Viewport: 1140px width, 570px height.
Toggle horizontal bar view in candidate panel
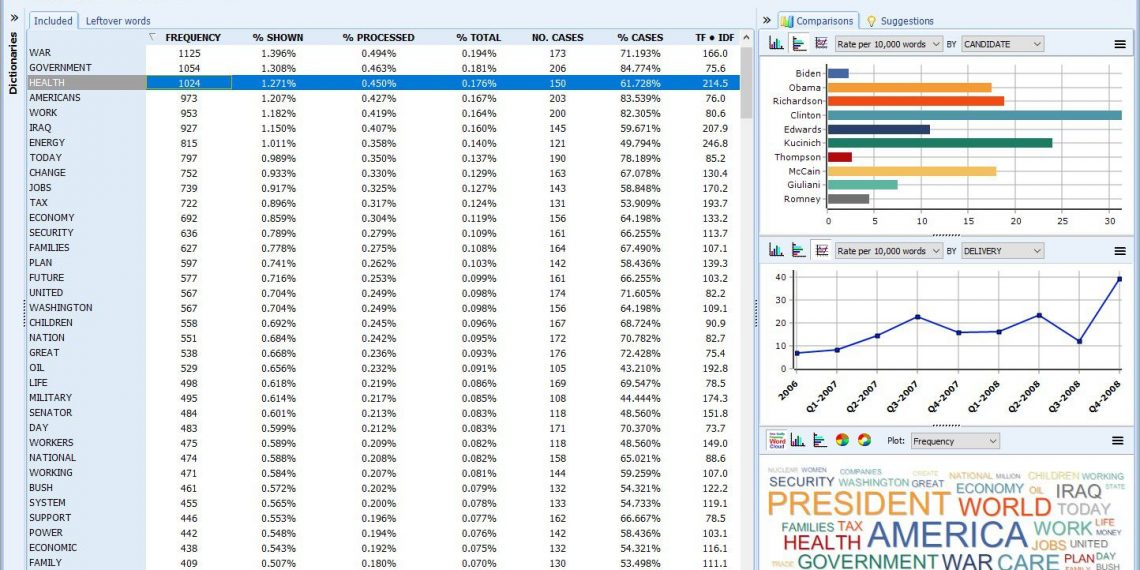pos(799,44)
